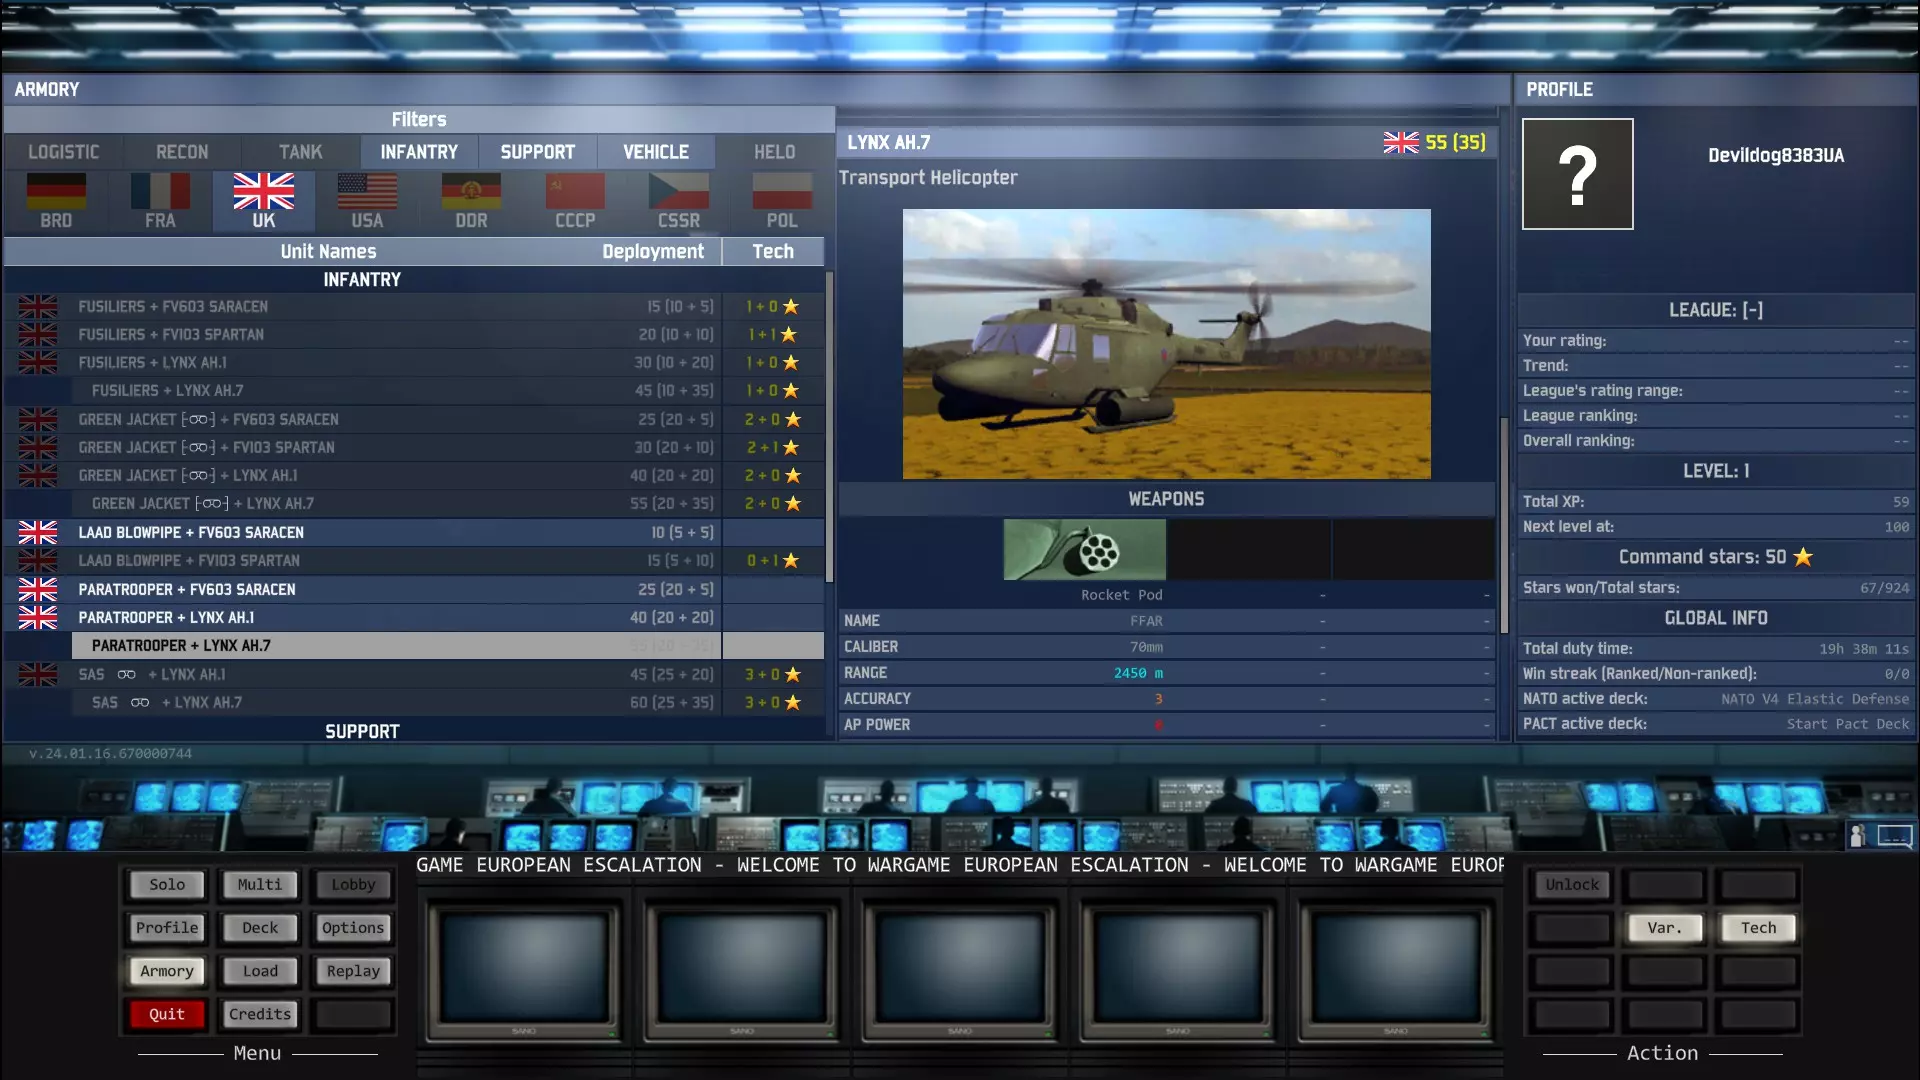Click the profile avatar question mark
Viewport: 1920px width, 1080px height.
click(x=1577, y=174)
